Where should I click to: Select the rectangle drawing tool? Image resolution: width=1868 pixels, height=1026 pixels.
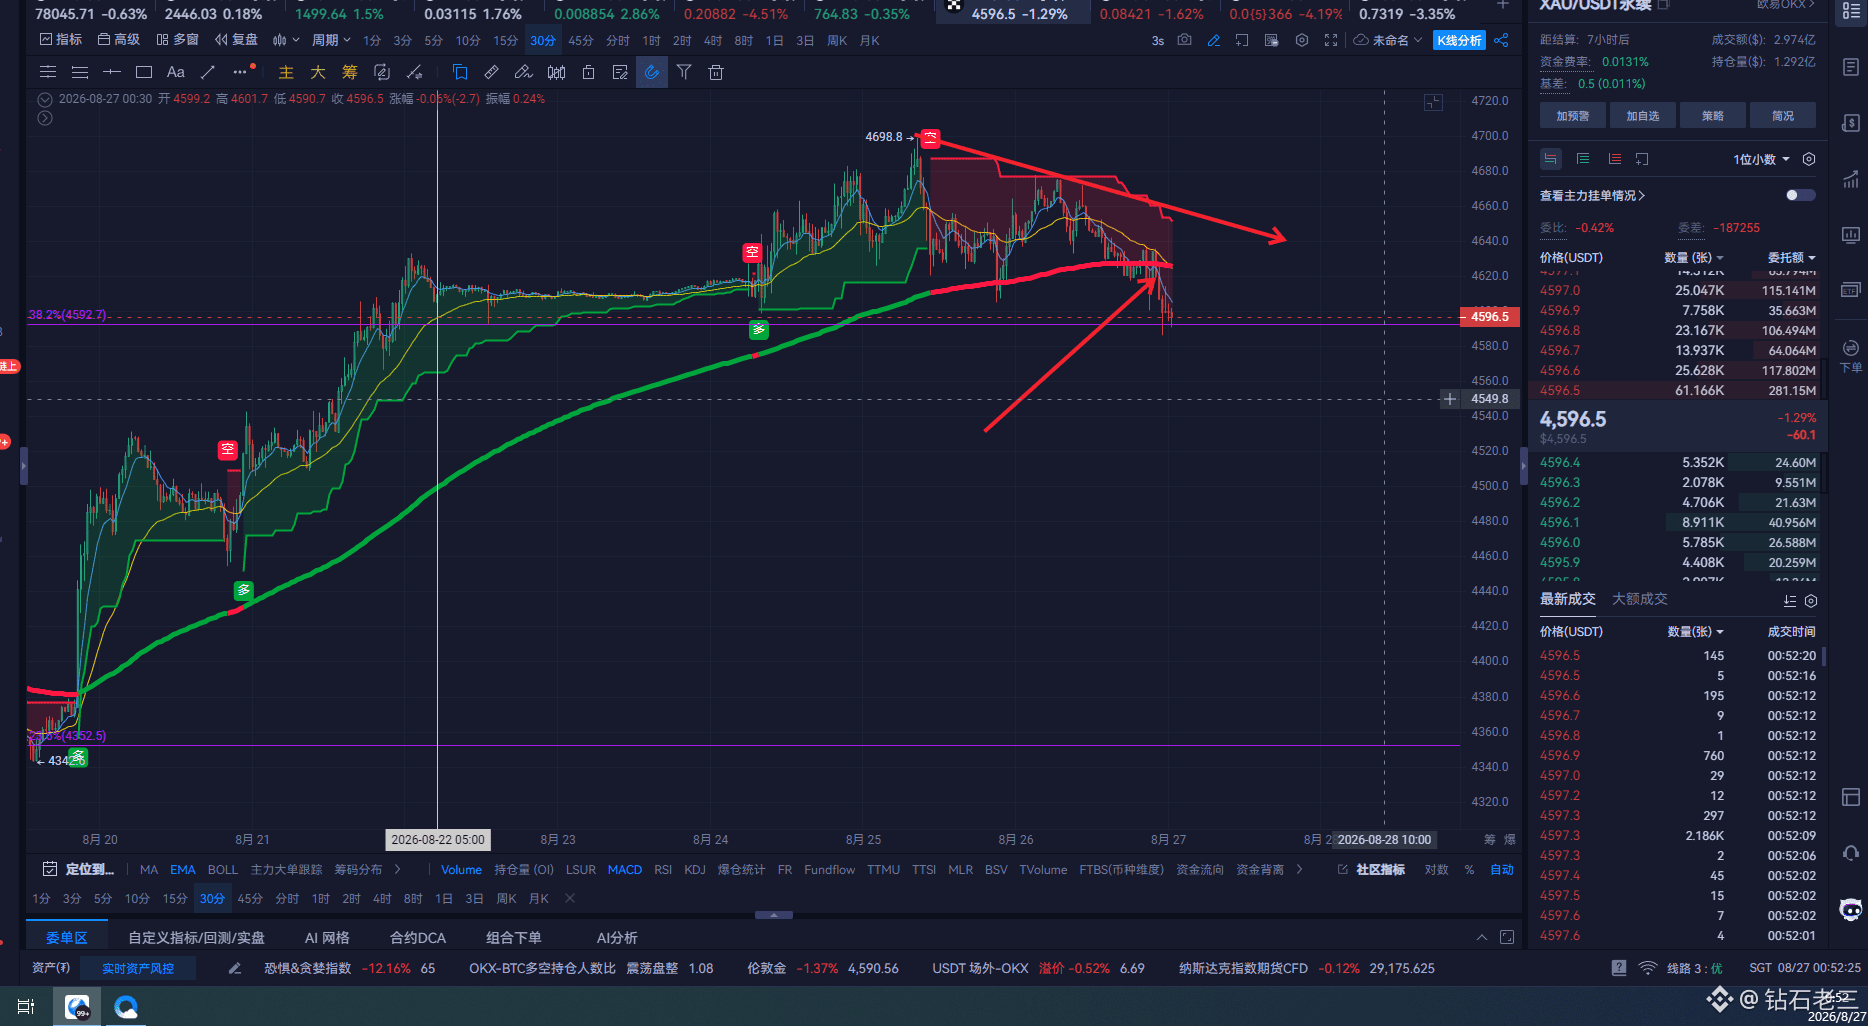pos(144,72)
